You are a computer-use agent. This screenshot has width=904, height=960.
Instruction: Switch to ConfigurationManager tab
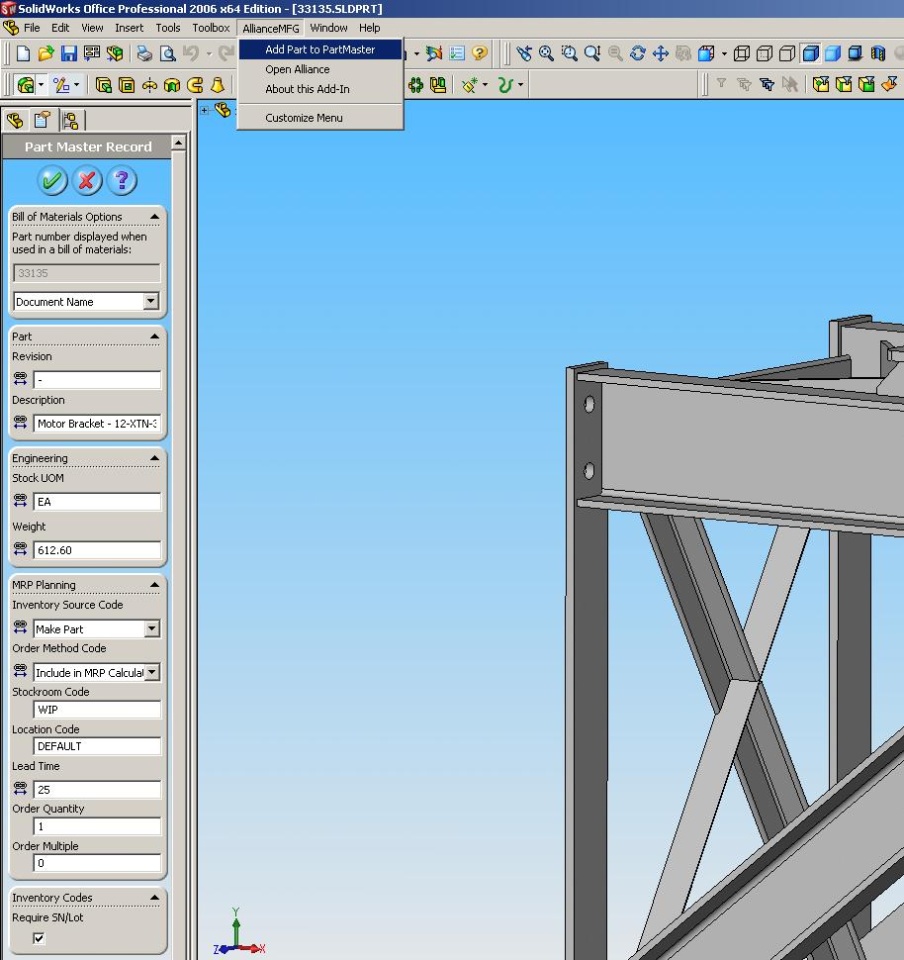pyautogui.click(x=70, y=120)
